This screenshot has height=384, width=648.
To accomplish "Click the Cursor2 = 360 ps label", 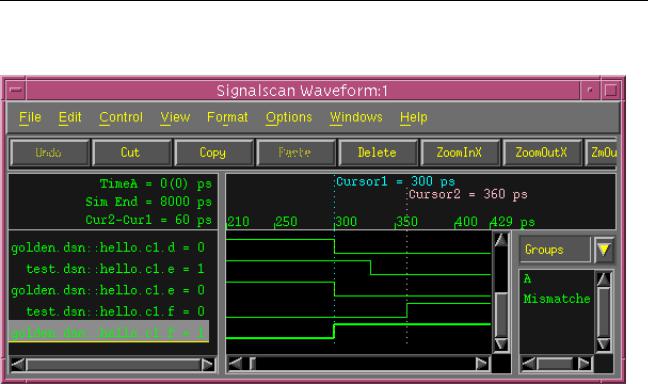I will coord(468,194).
